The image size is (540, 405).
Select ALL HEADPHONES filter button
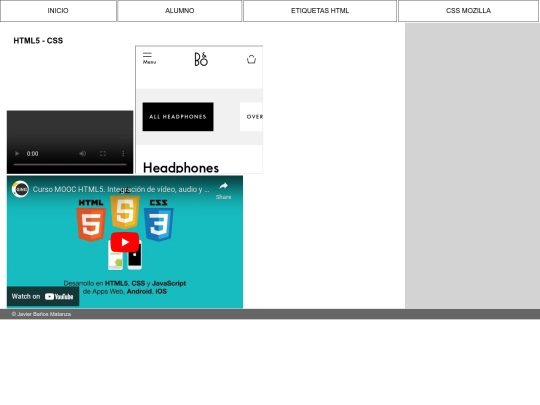[178, 117]
